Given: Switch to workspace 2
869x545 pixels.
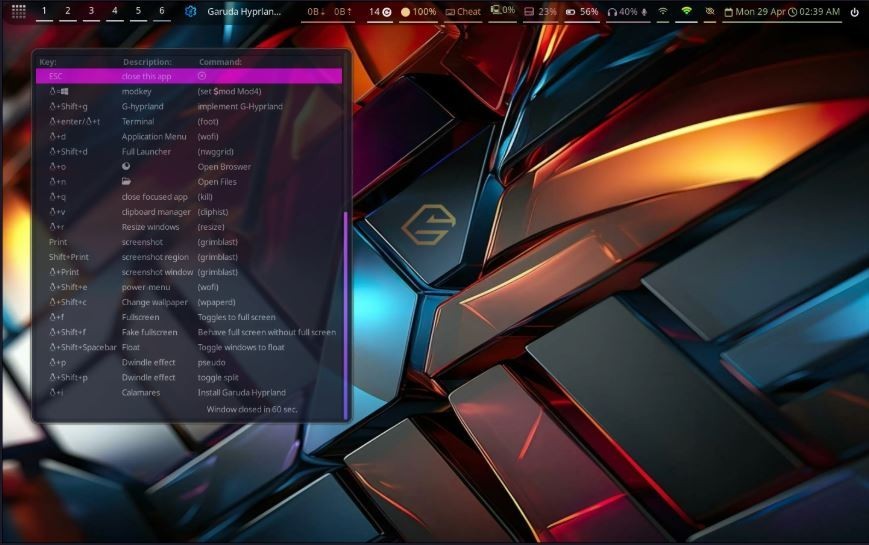Looking at the screenshot, I should click(x=68, y=11).
